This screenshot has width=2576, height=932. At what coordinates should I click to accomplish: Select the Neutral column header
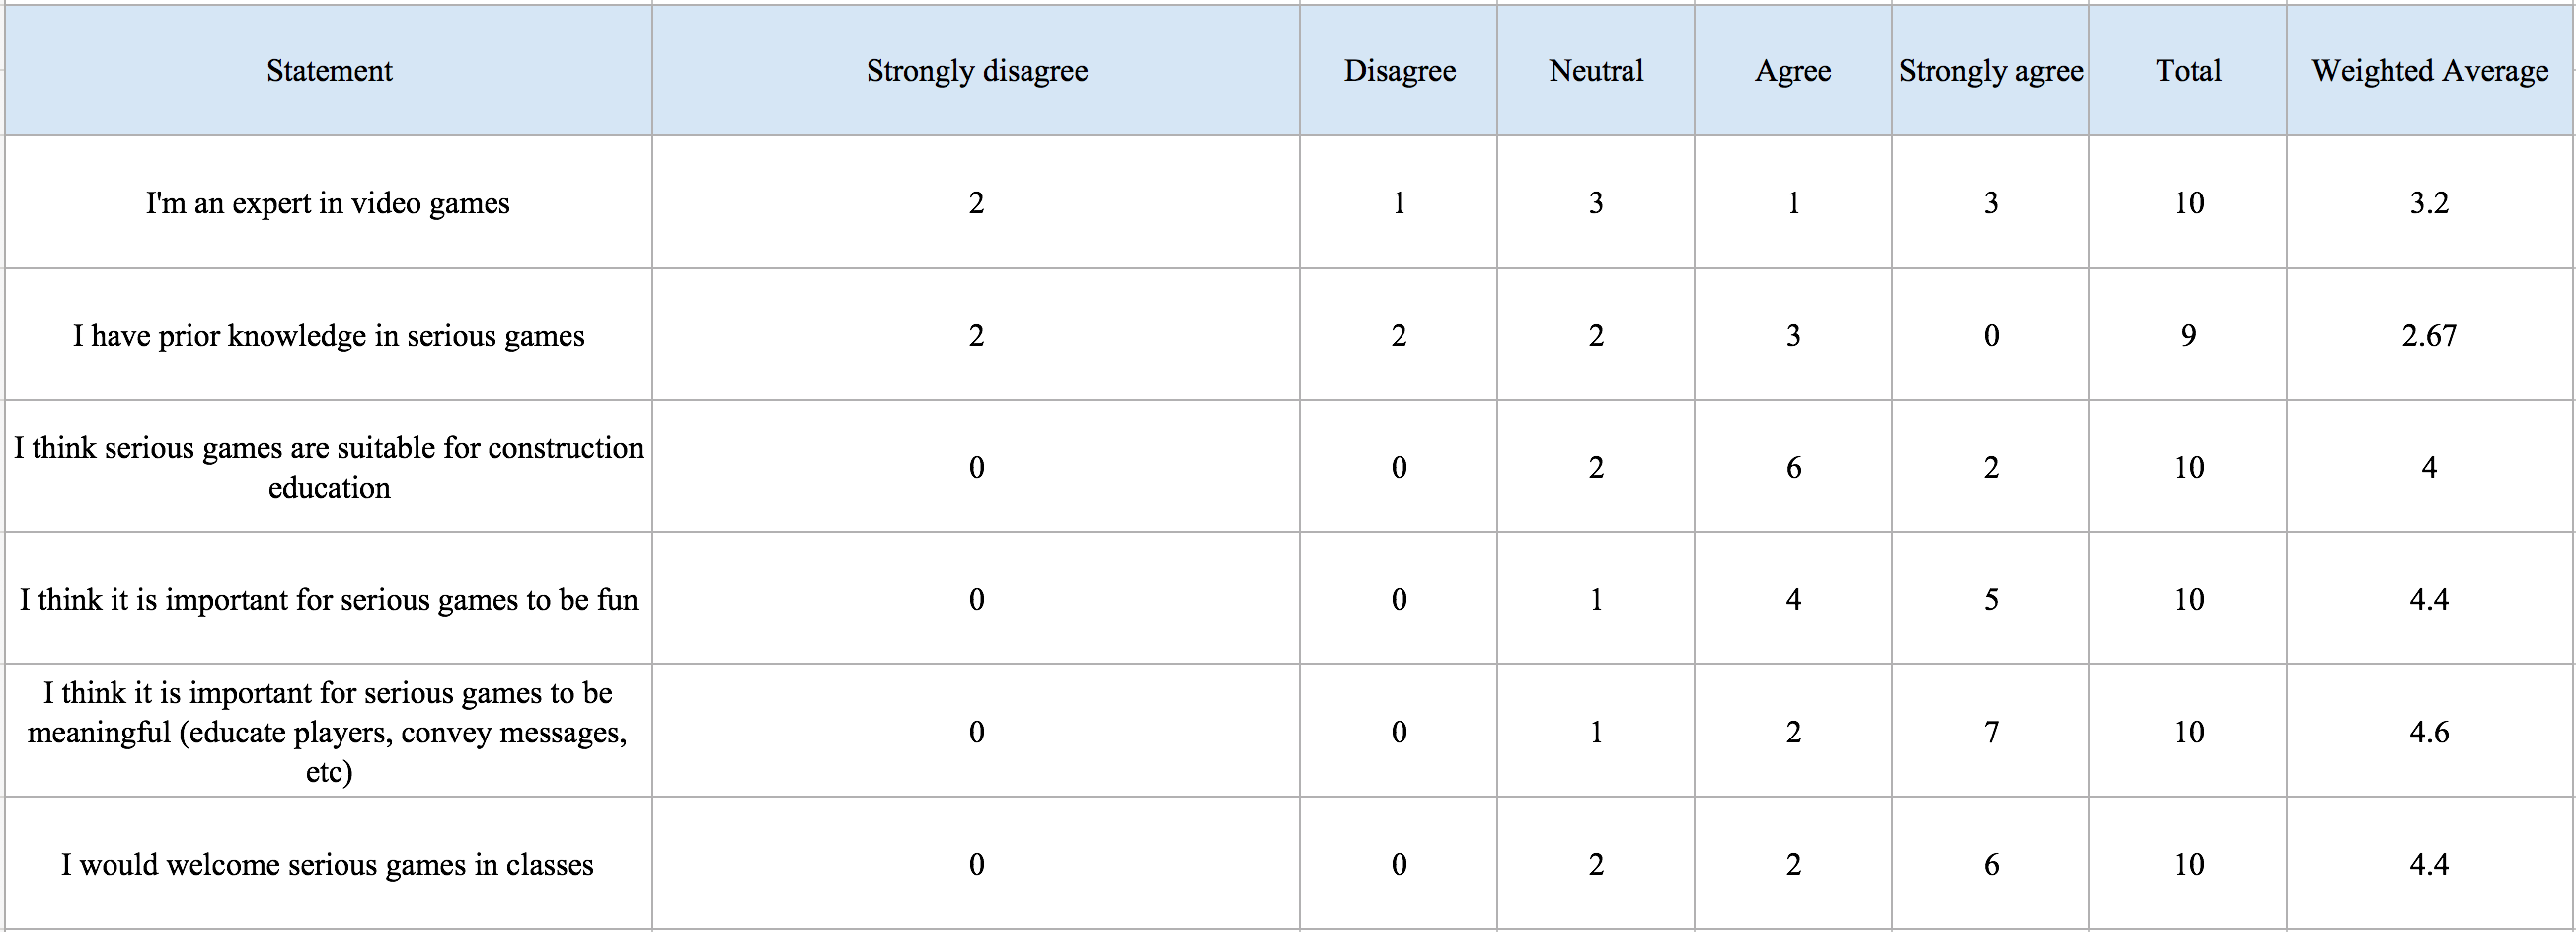point(1596,70)
